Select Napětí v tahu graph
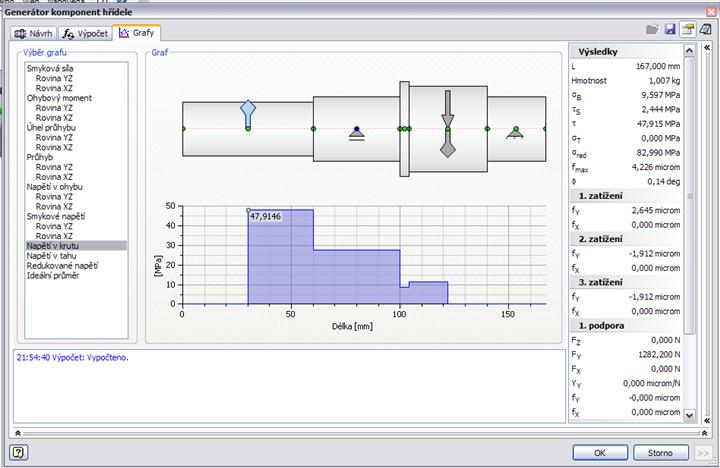This screenshot has width=720, height=468. pyautogui.click(x=53, y=255)
